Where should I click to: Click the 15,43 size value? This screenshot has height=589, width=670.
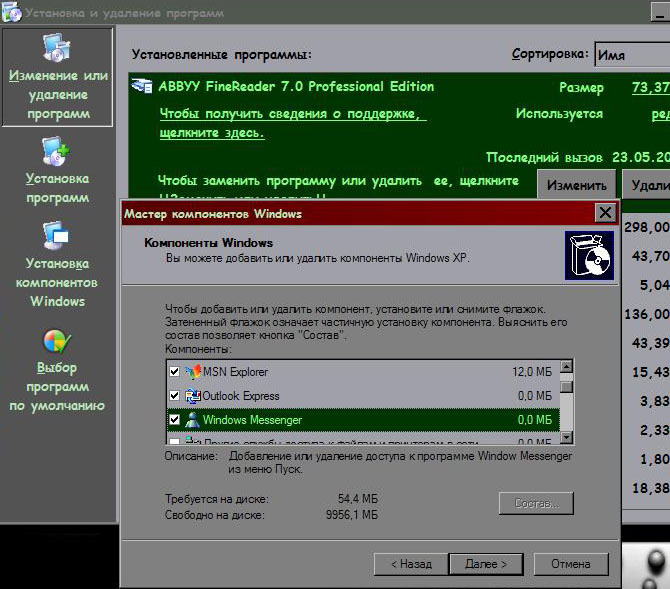[x=651, y=372]
